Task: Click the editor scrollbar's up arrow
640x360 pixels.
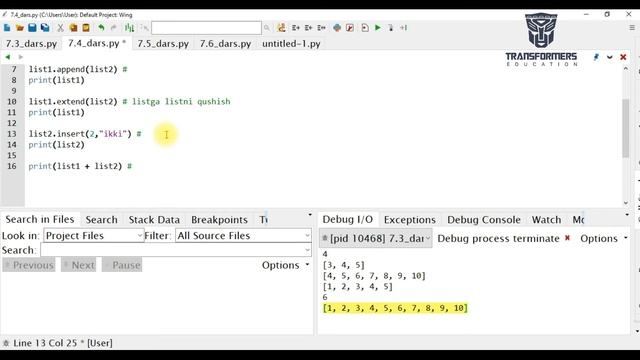Action: coord(626,69)
